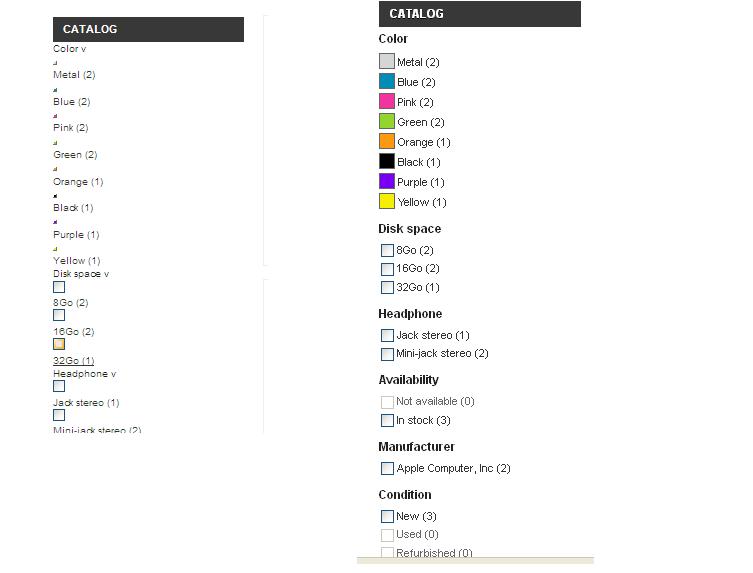This screenshot has height=573, width=753.
Task: Open the underlined 32Go (1) link
Action: click(x=73, y=361)
